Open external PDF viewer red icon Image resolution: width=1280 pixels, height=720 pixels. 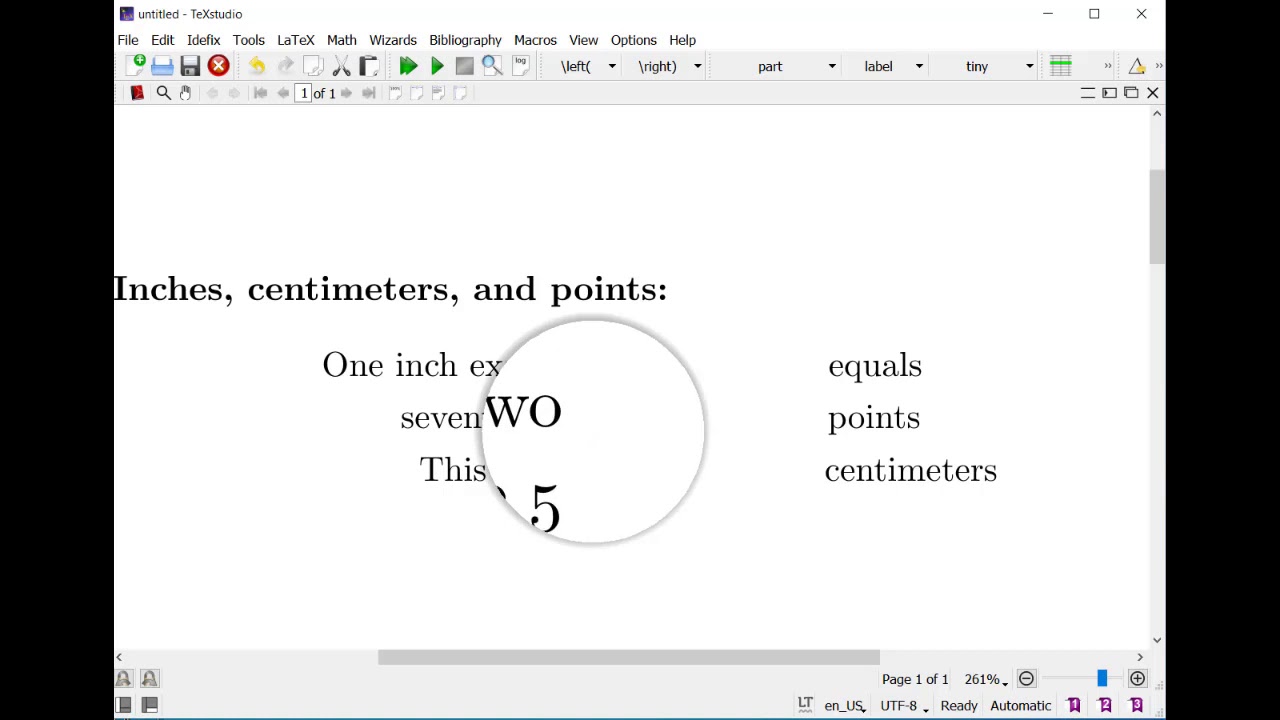(x=137, y=93)
